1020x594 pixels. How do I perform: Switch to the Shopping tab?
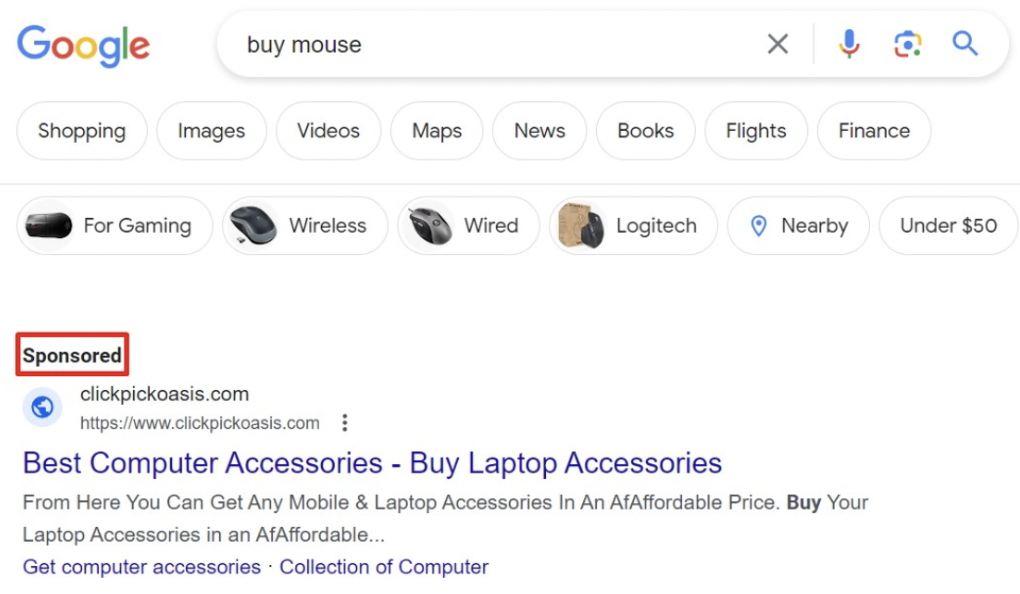(x=82, y=131)
